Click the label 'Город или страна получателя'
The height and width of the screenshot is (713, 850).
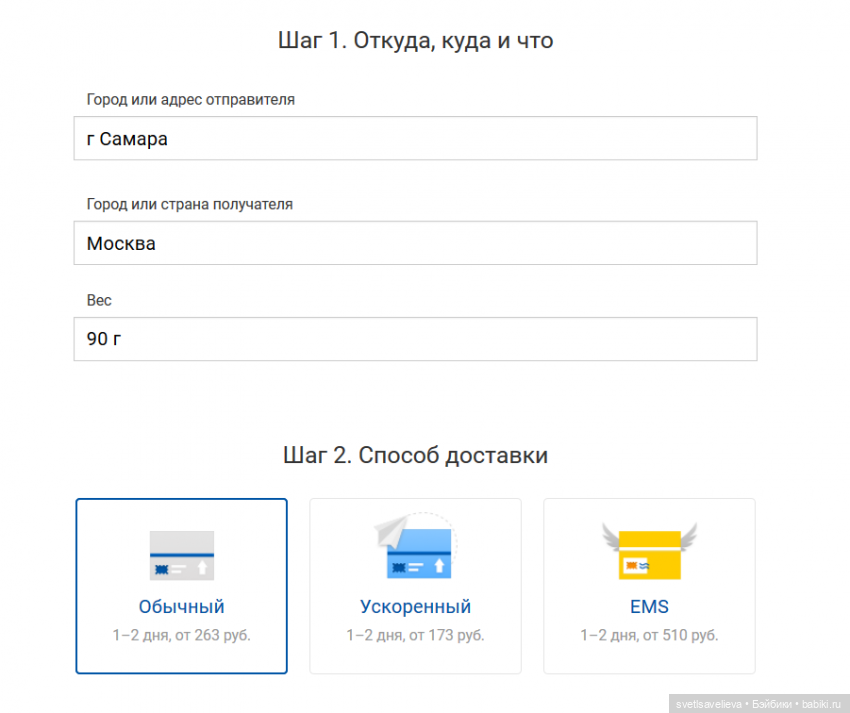tap(189, 204)
